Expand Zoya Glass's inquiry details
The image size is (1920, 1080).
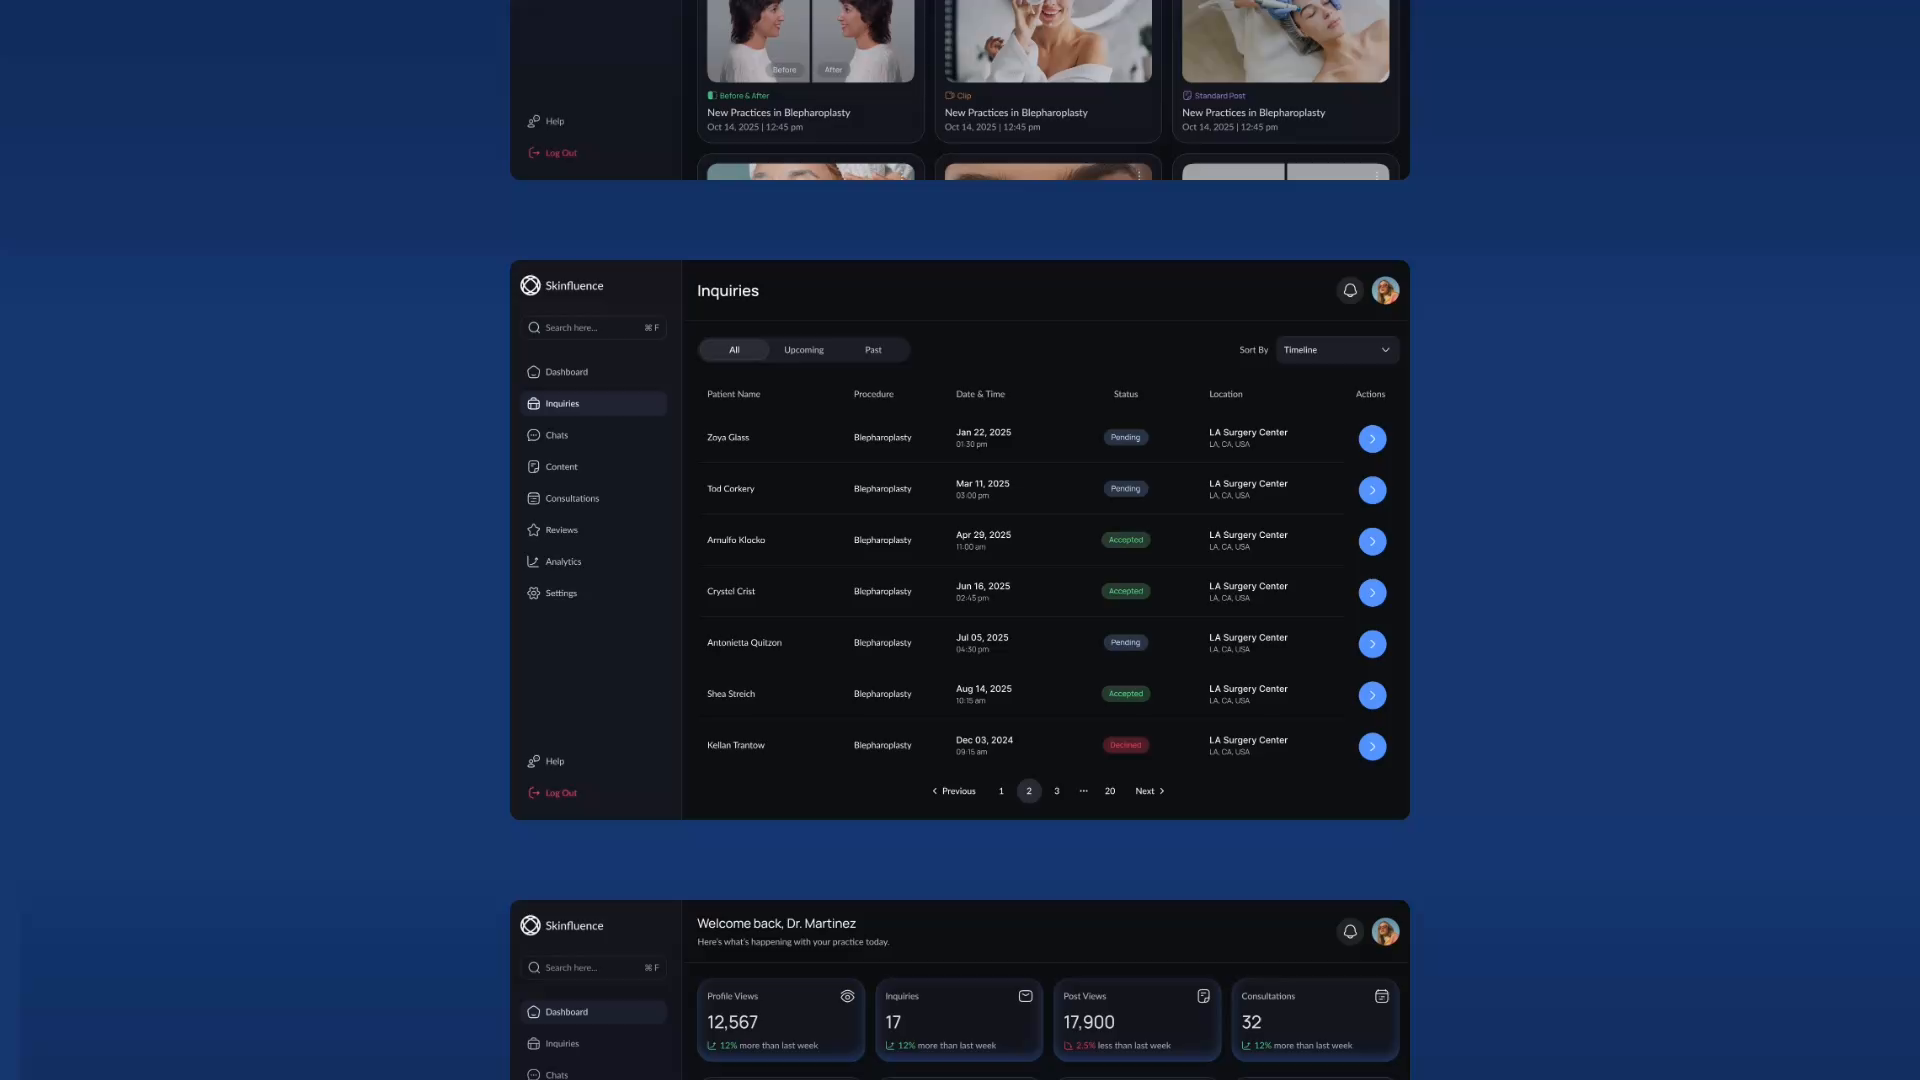[x=1372, y=438]
